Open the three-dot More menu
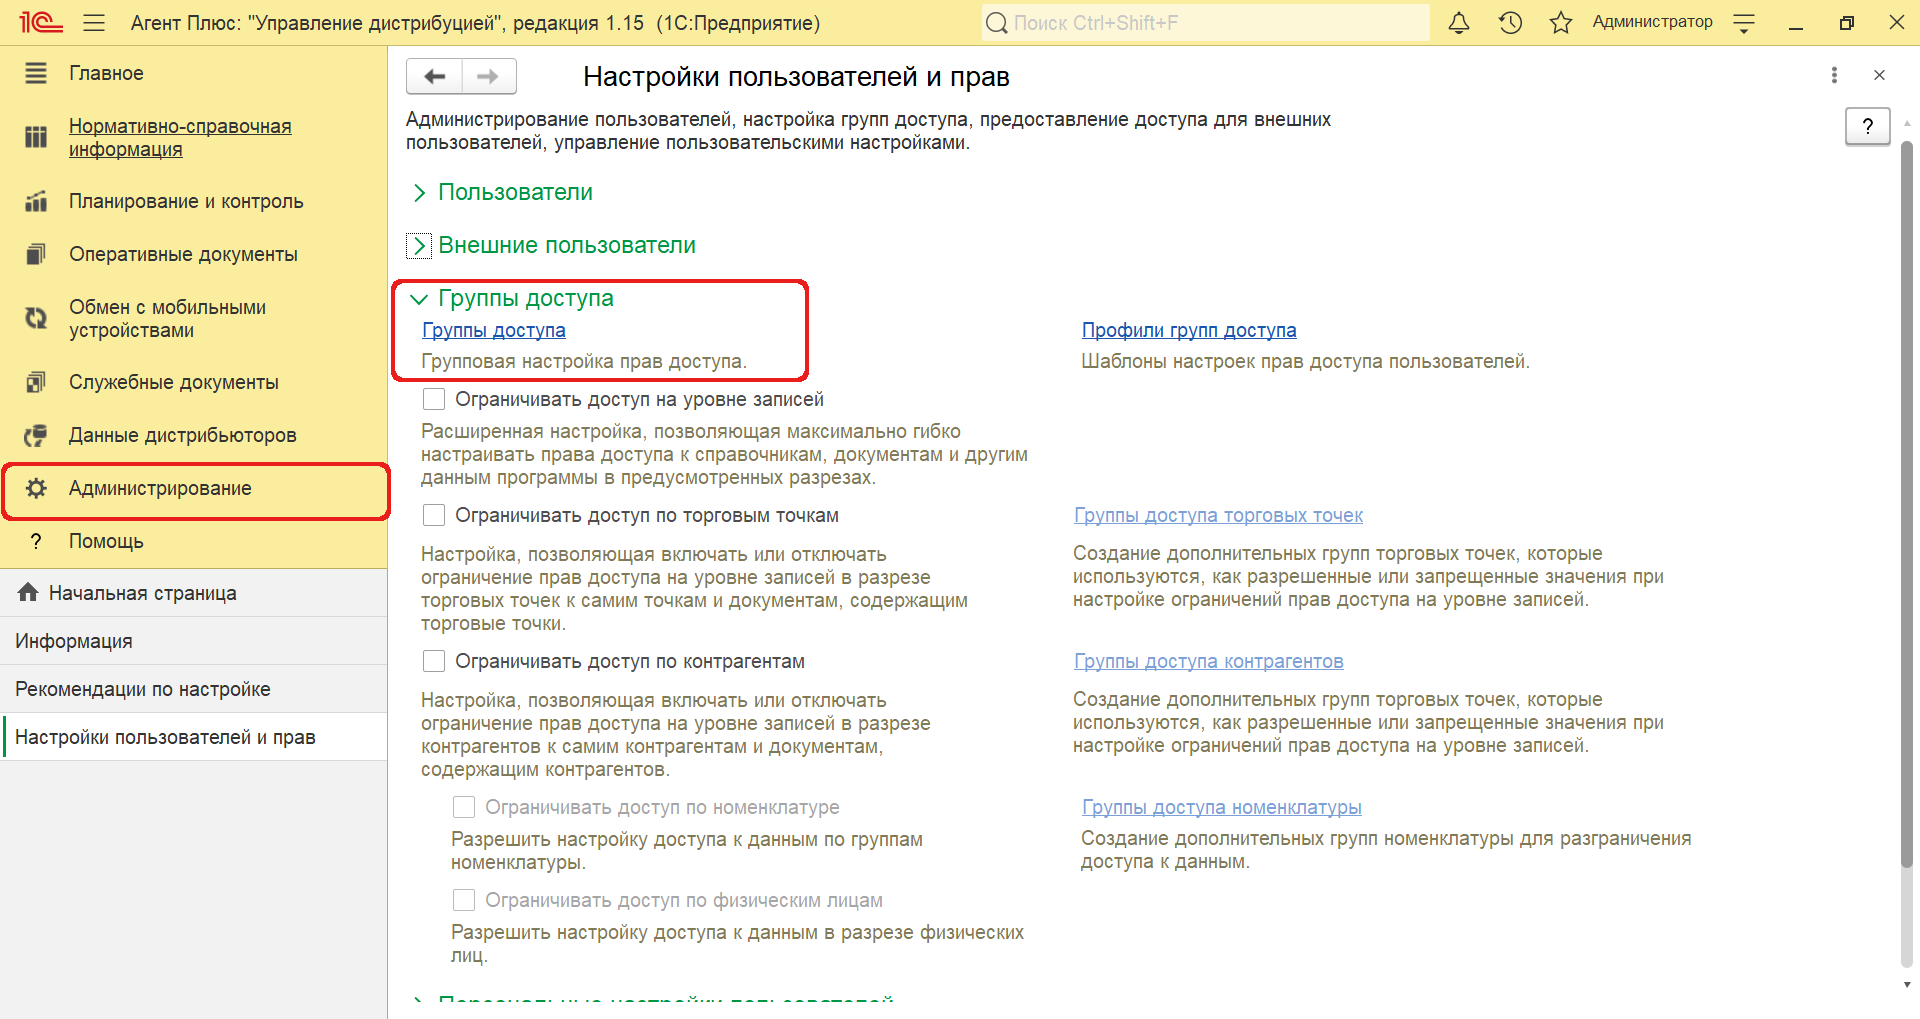The width and height of the screenshot is (1920, 1019). point(1834,75)
